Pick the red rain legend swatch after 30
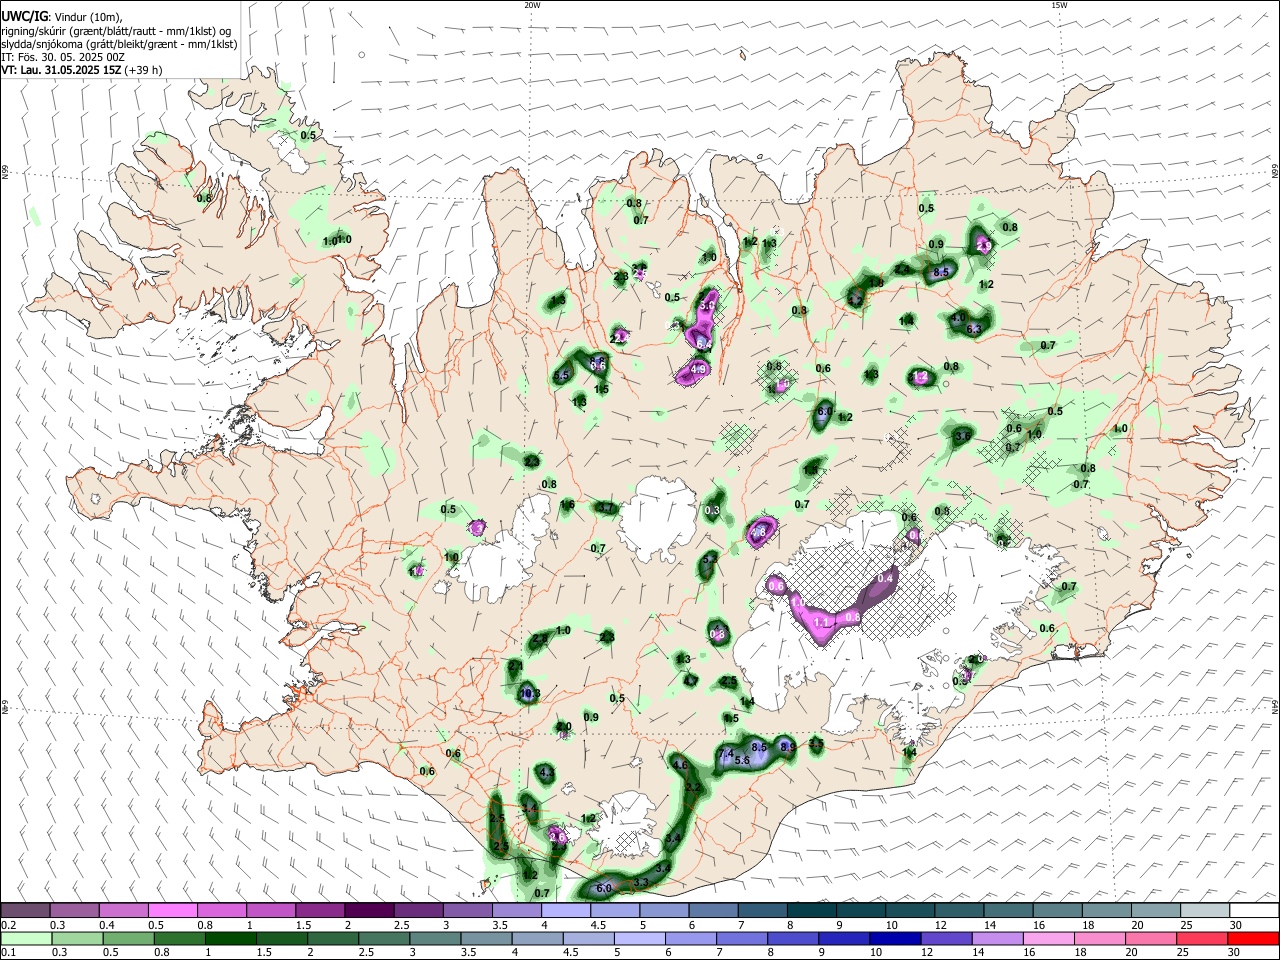The image size is (1280, 960). (1254, 938)
